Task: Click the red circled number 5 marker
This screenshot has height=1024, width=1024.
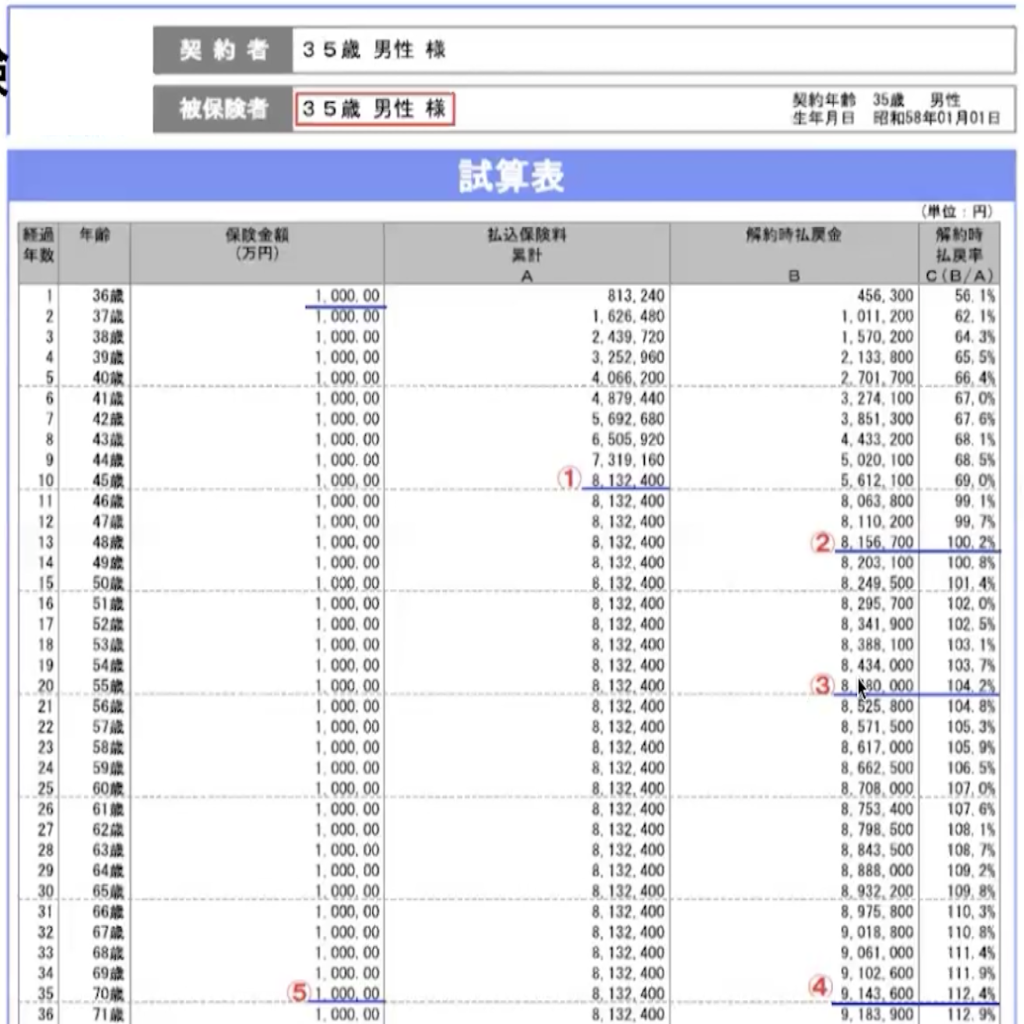Action: (x=297, y=992)
